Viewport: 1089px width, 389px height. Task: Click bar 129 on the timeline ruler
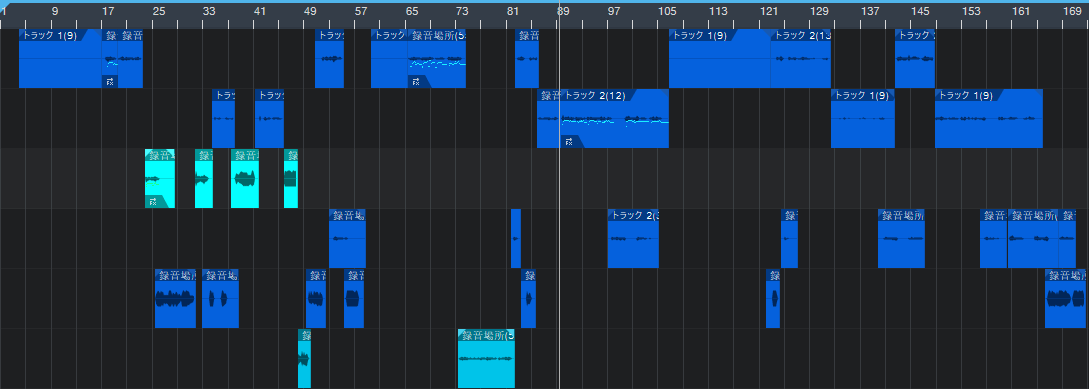pyautogui.click(x=820, y=11)
